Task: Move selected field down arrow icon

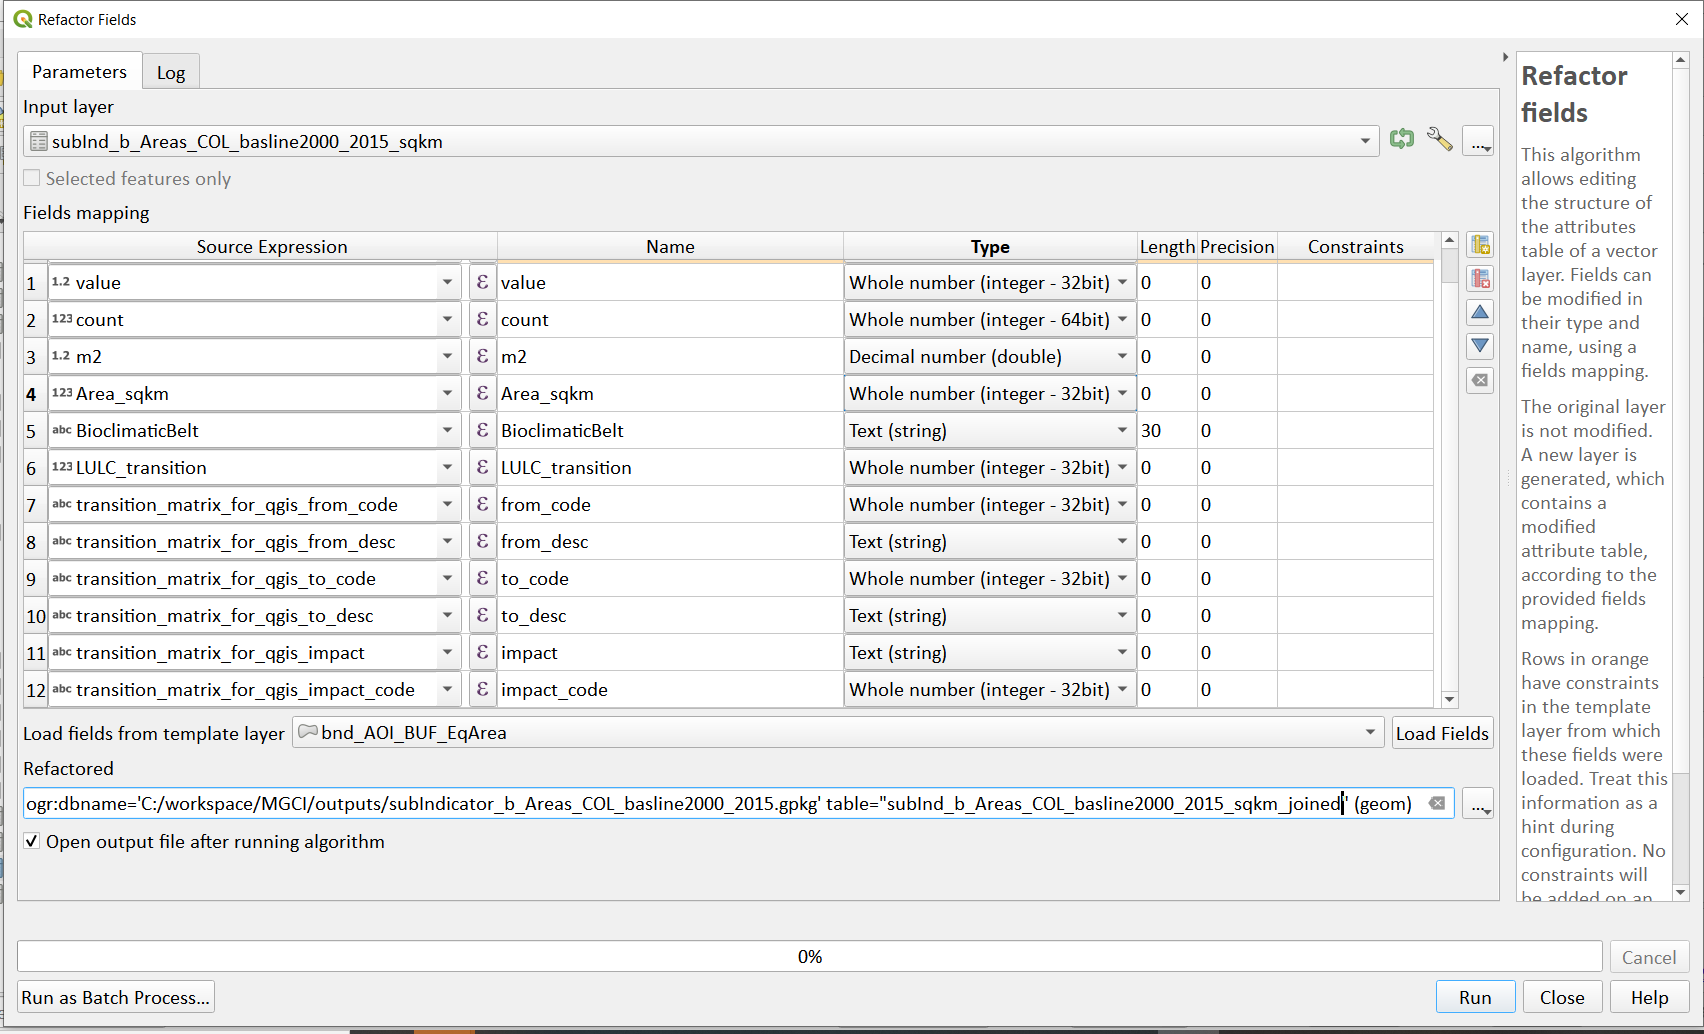Action: click(1480, 346)
